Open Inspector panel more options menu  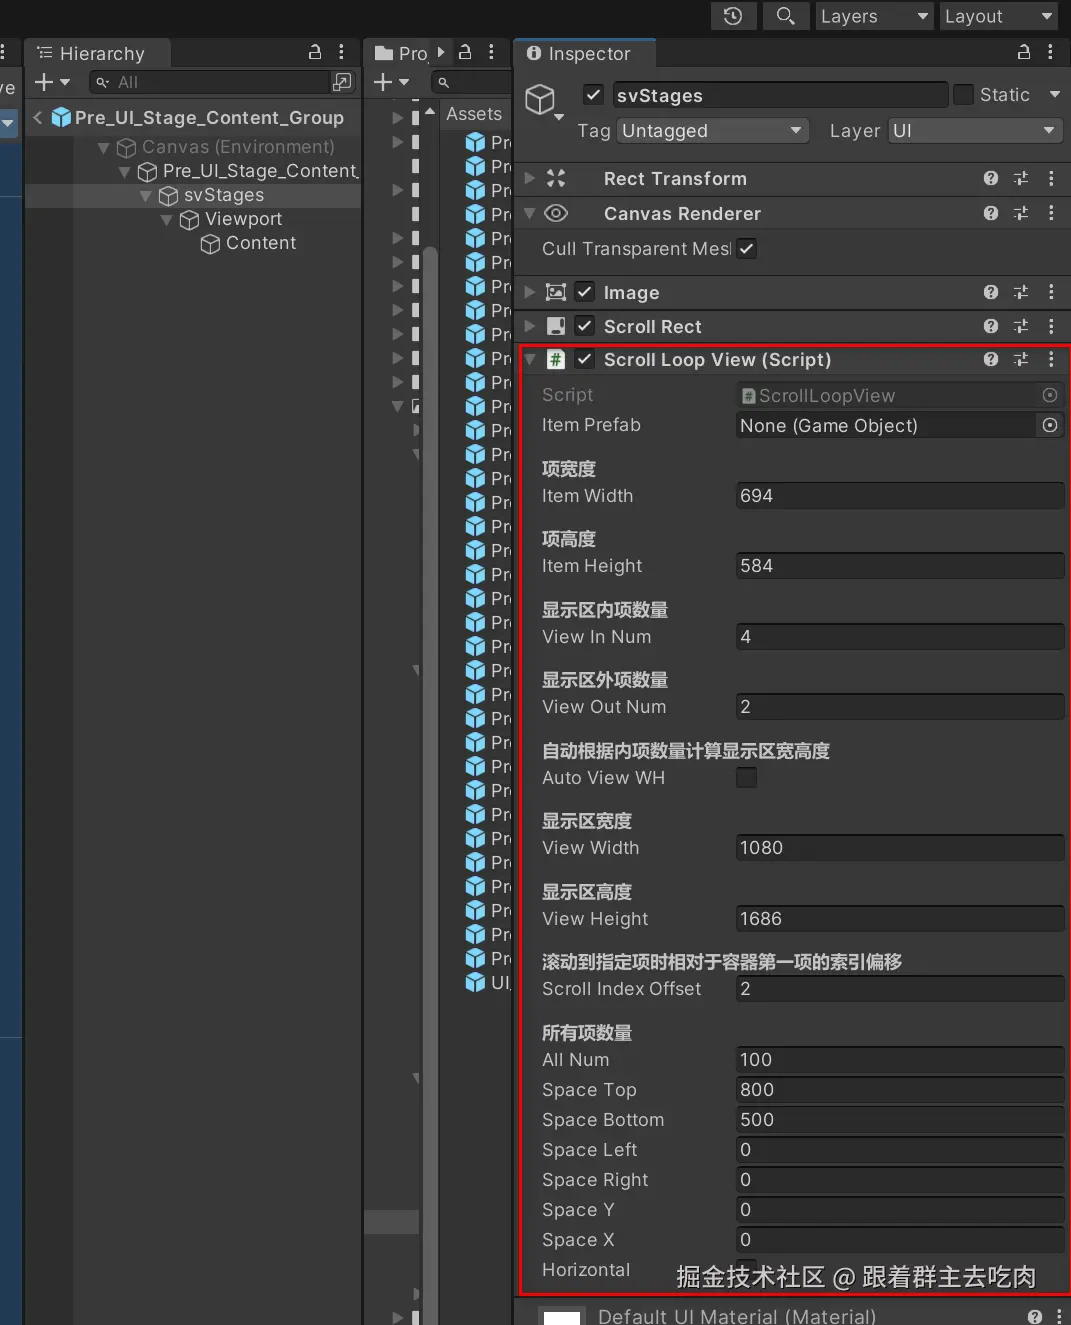(1050, 52)
